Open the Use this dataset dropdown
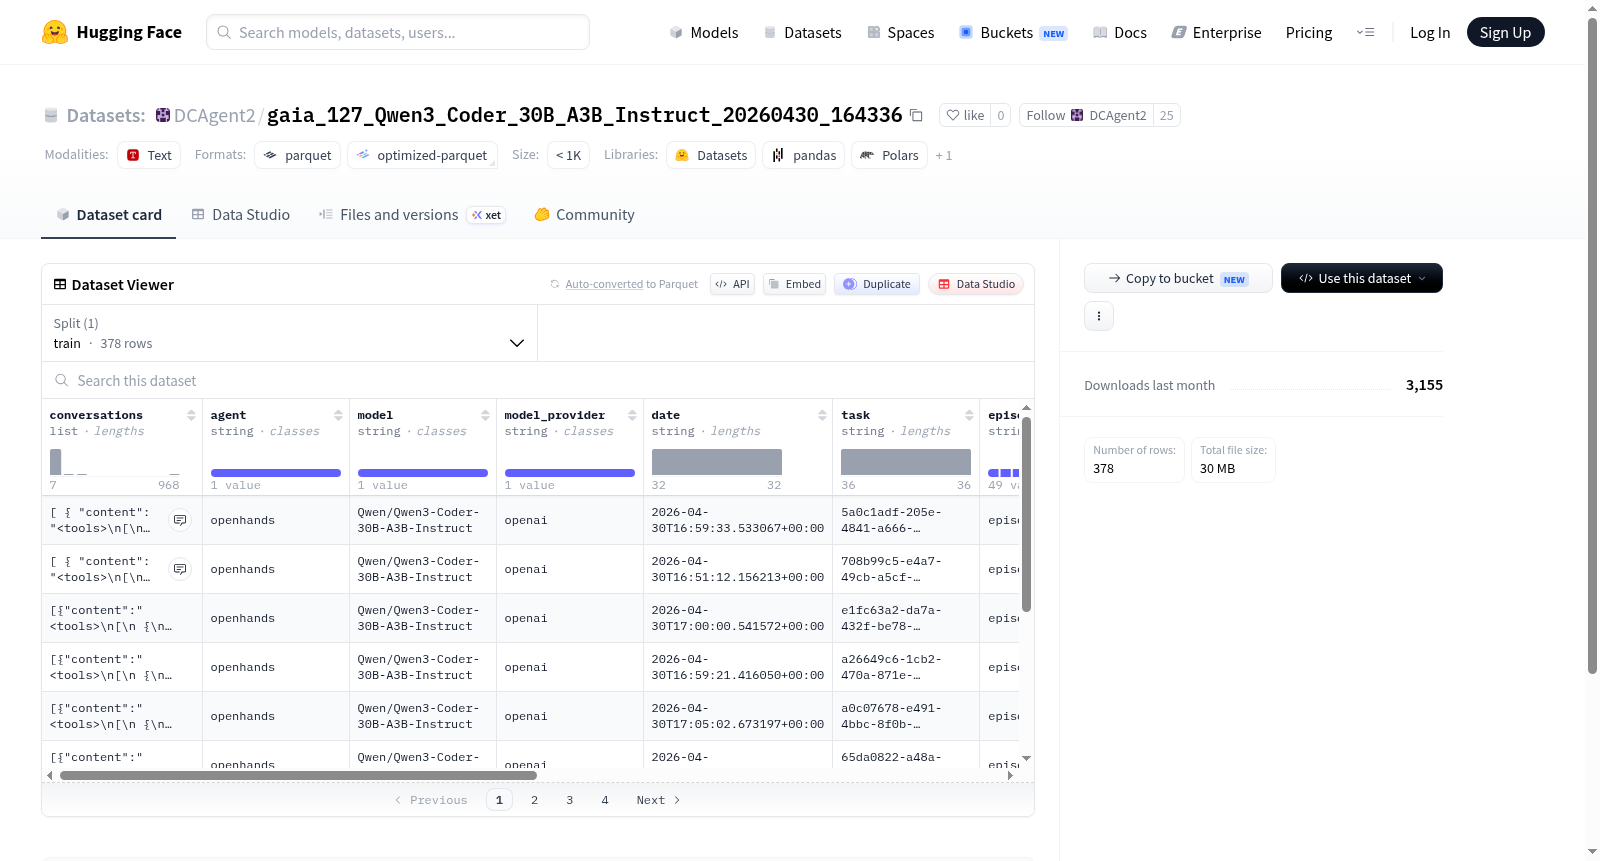This screenshot has width=1600, height=861. pyautogui.click(x=1361, y=278)
